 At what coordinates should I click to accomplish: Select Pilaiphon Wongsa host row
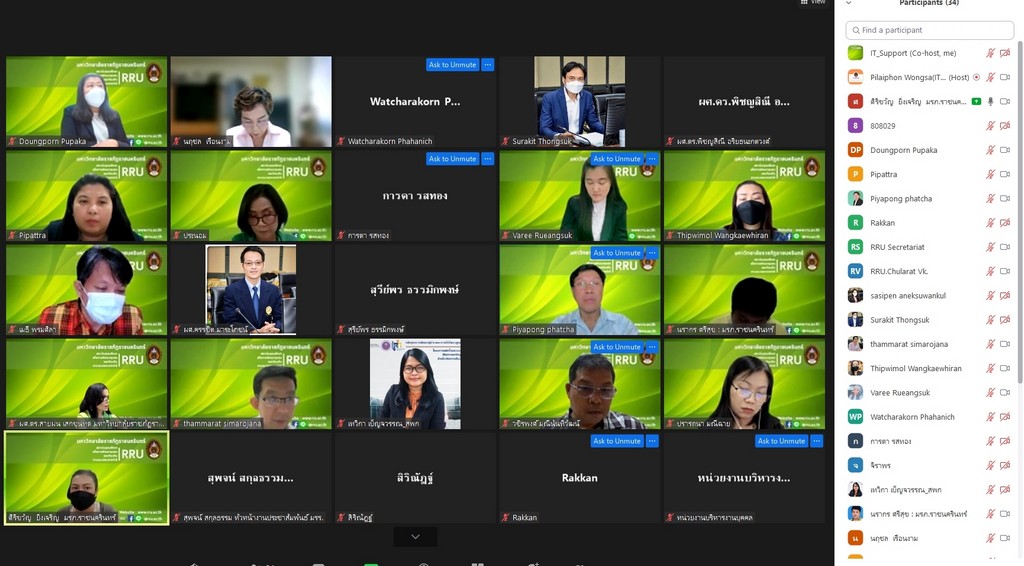pyautogui.click(x=929, y=77)
